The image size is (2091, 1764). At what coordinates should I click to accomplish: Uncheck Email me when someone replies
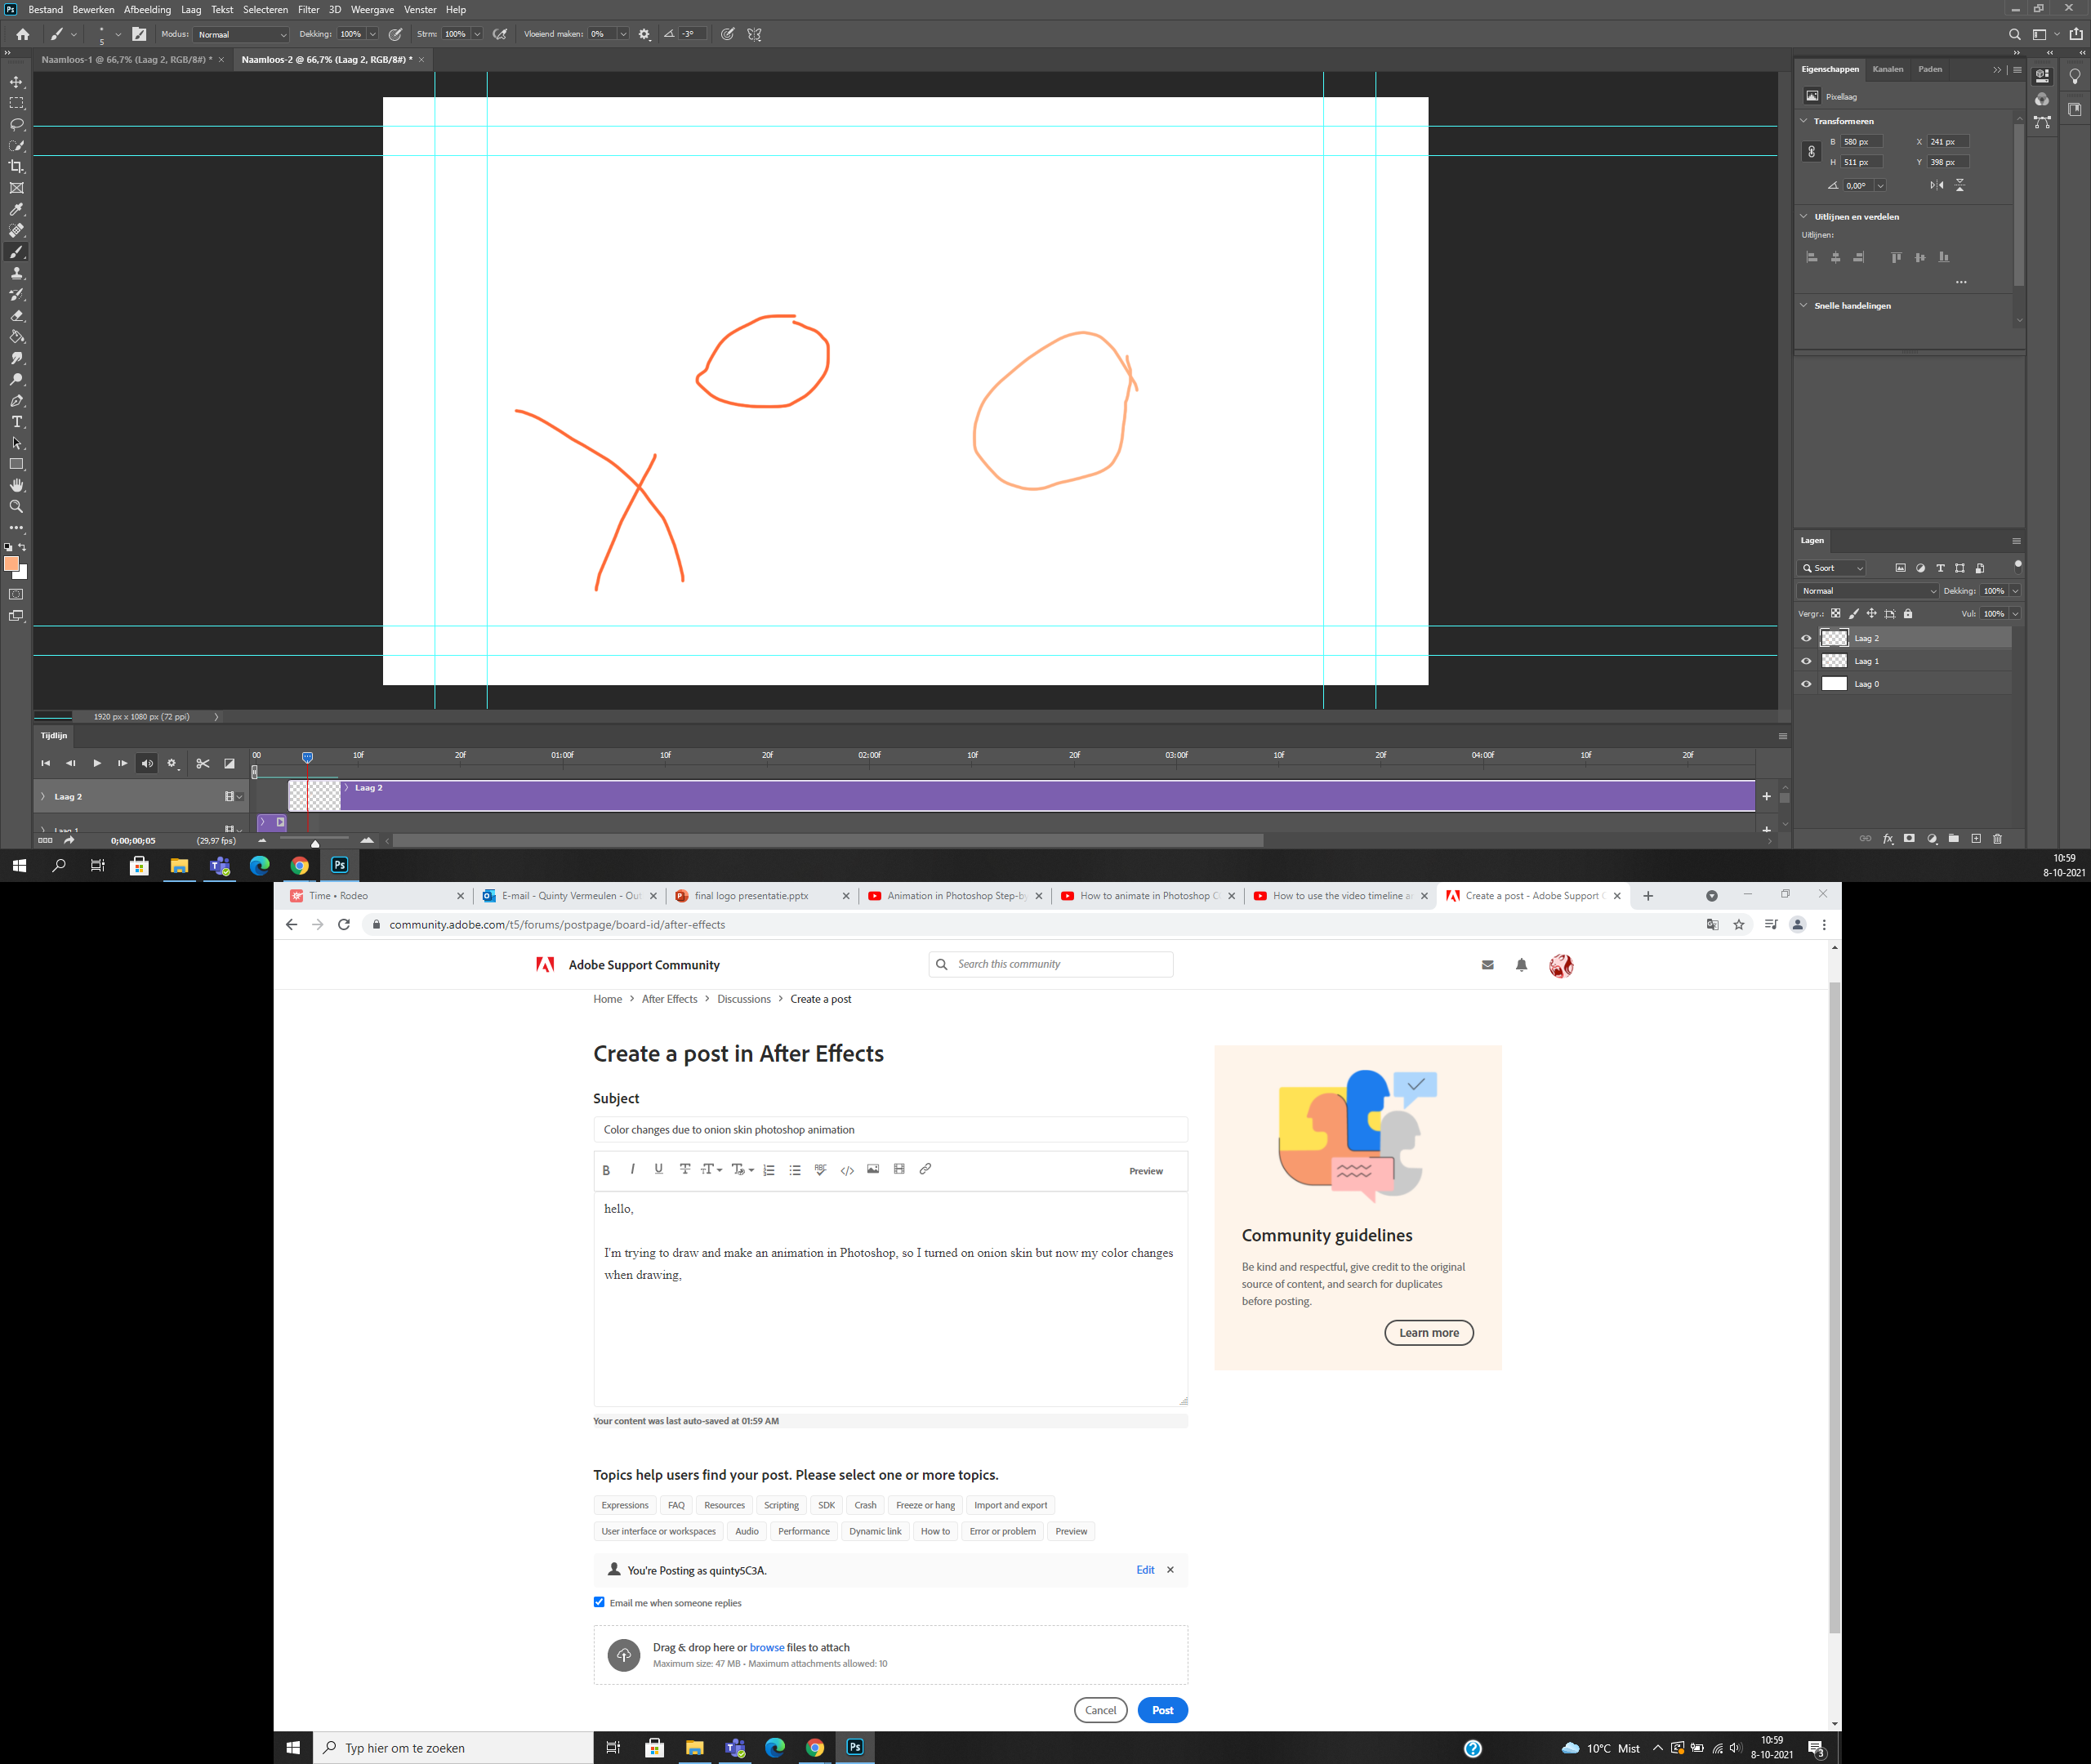tap(599, 1602)
